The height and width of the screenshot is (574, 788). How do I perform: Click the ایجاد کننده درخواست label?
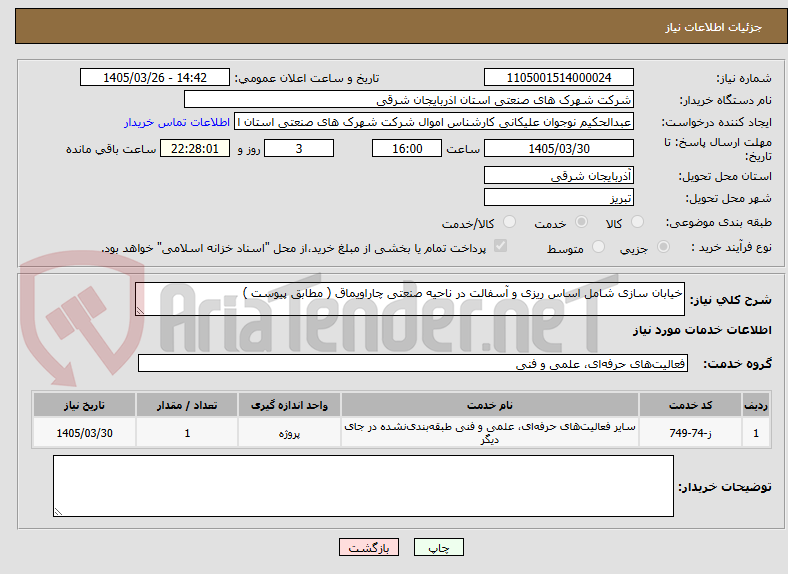pyautogui.click(x=717, y=123)
